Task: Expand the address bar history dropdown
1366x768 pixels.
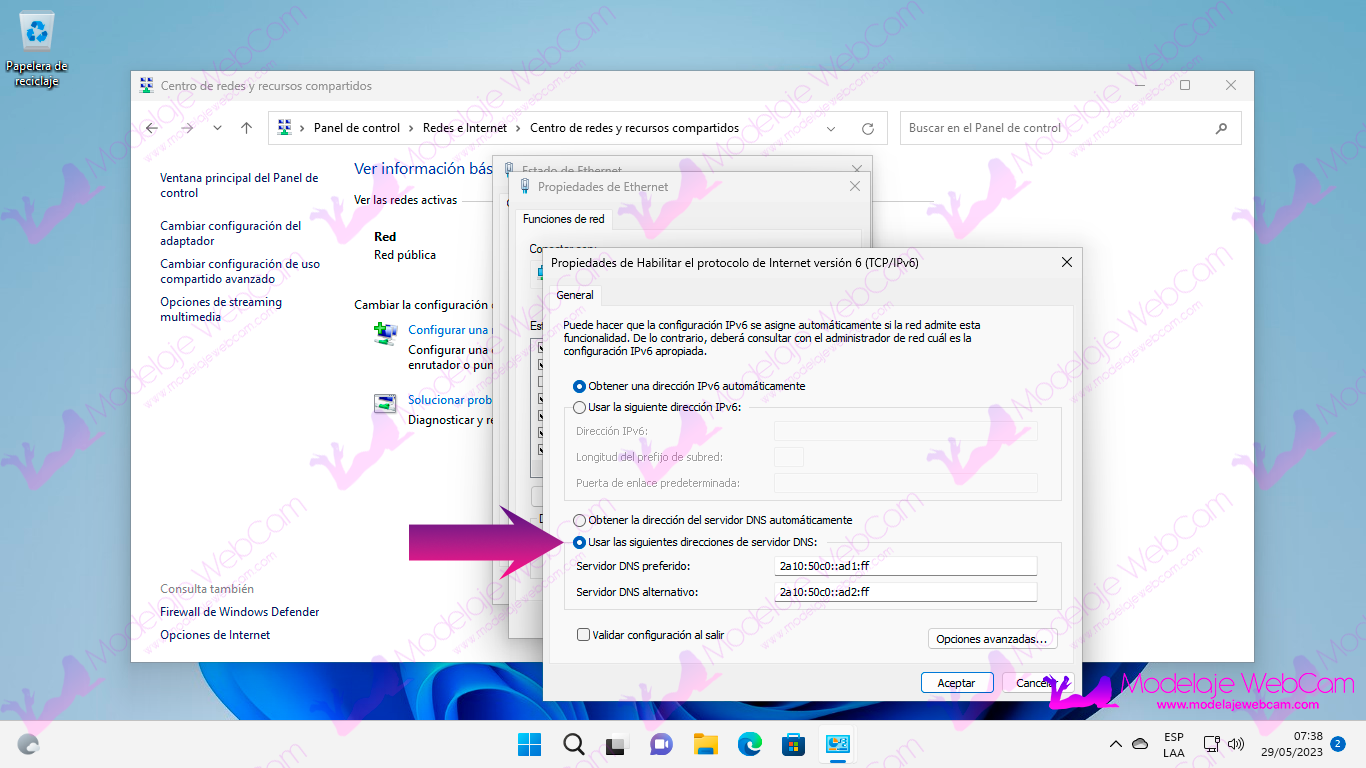Action: [x=831, y=129]
